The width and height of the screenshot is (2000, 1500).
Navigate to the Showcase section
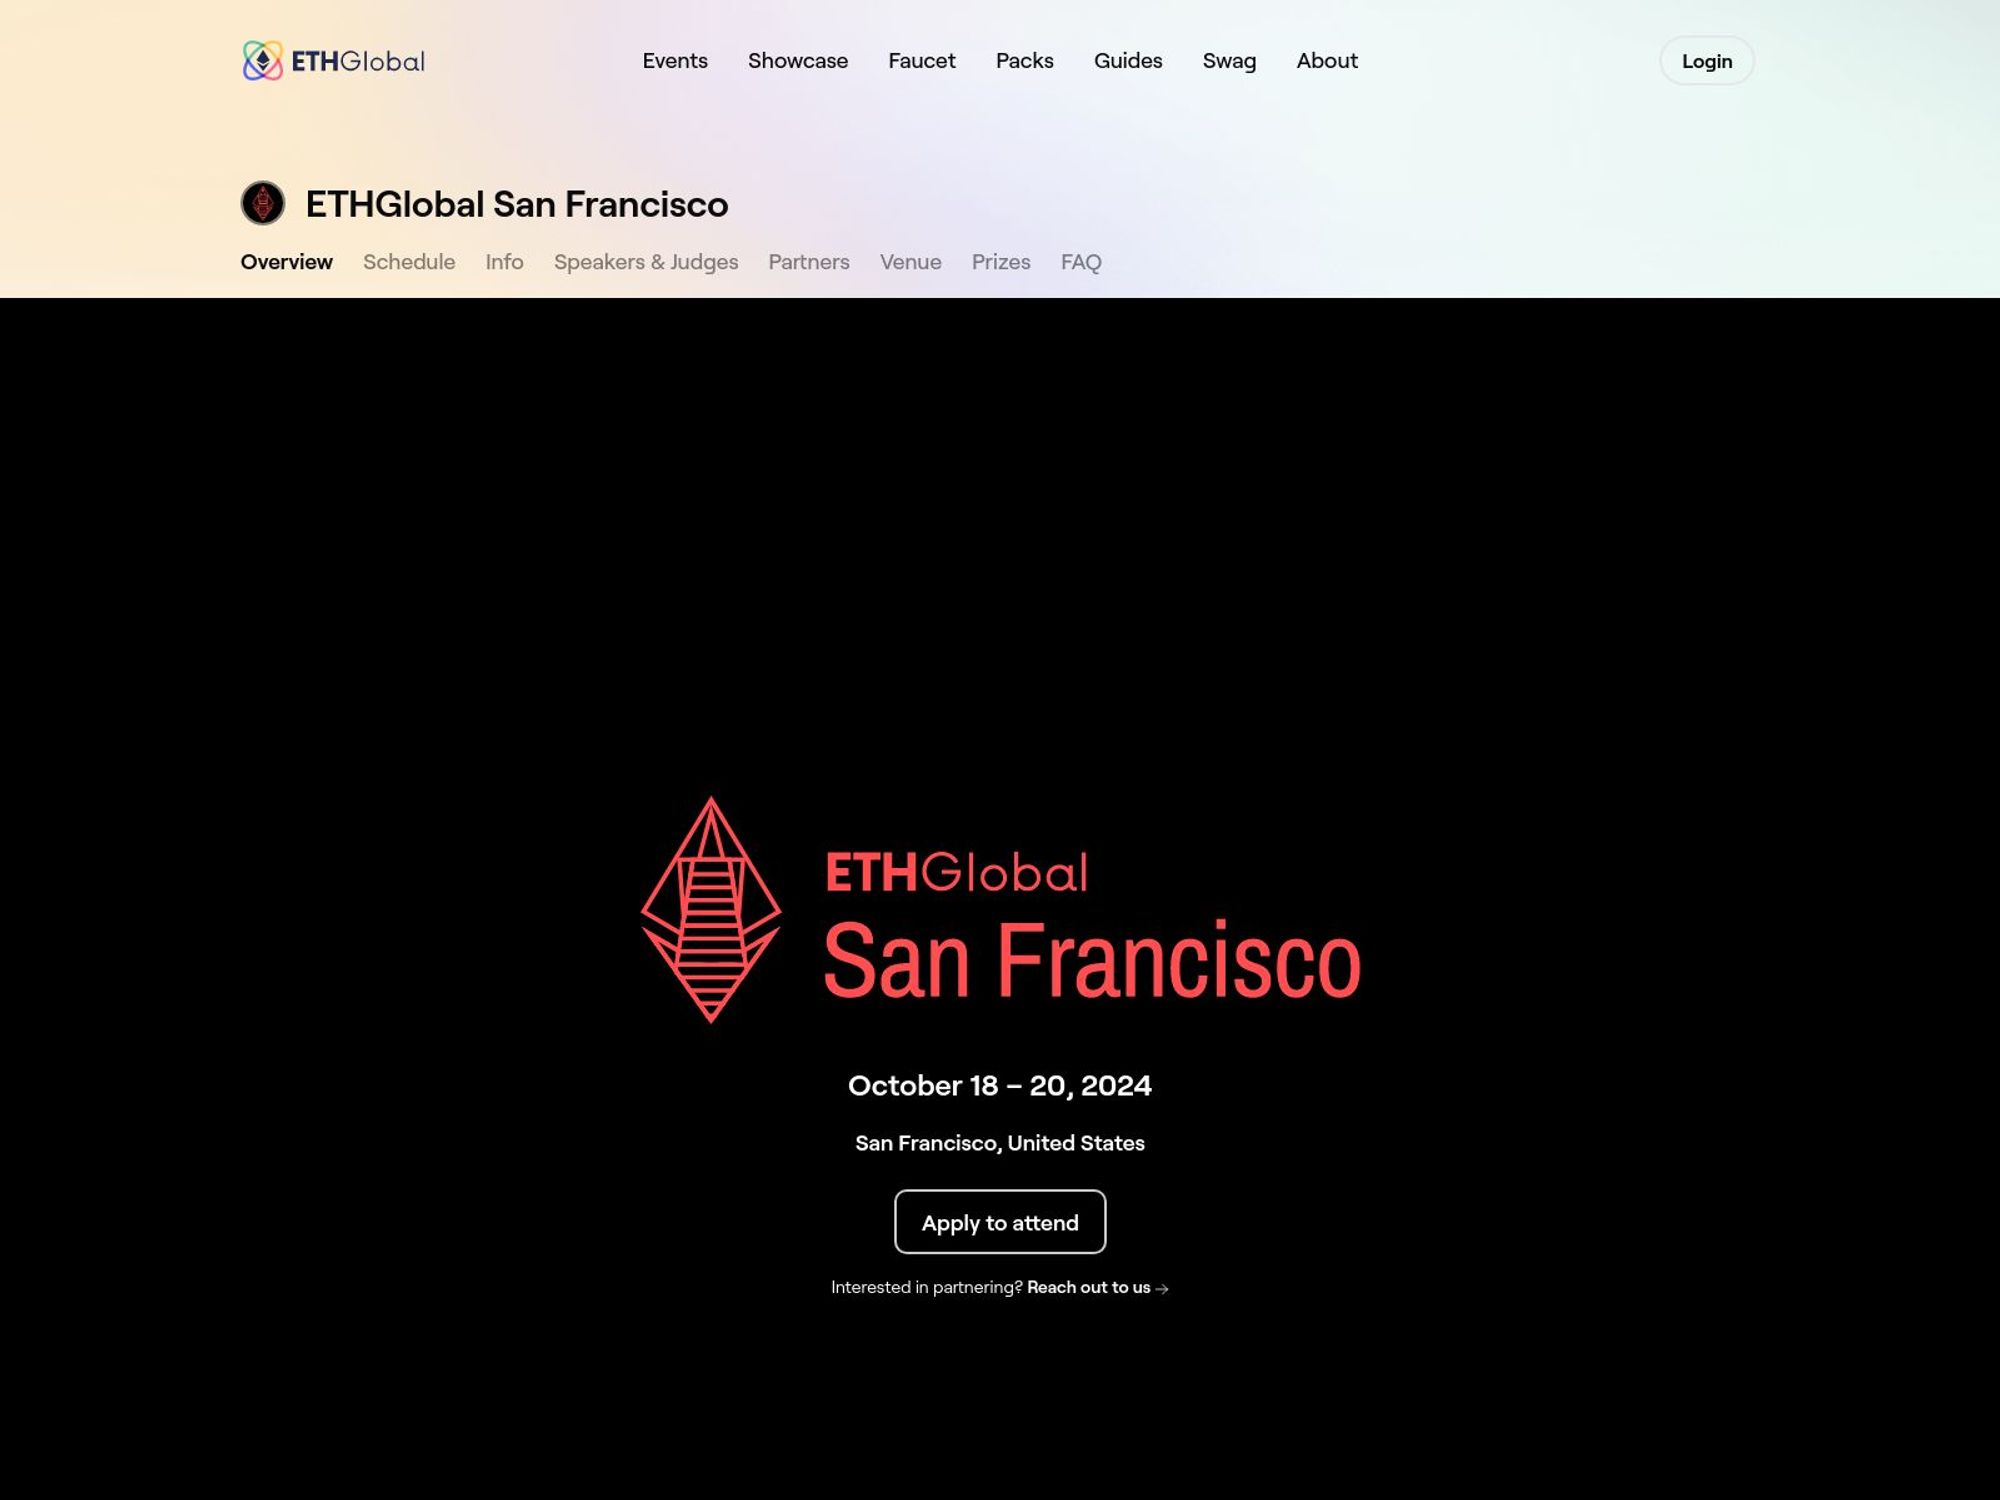click(x=797, y=60)
